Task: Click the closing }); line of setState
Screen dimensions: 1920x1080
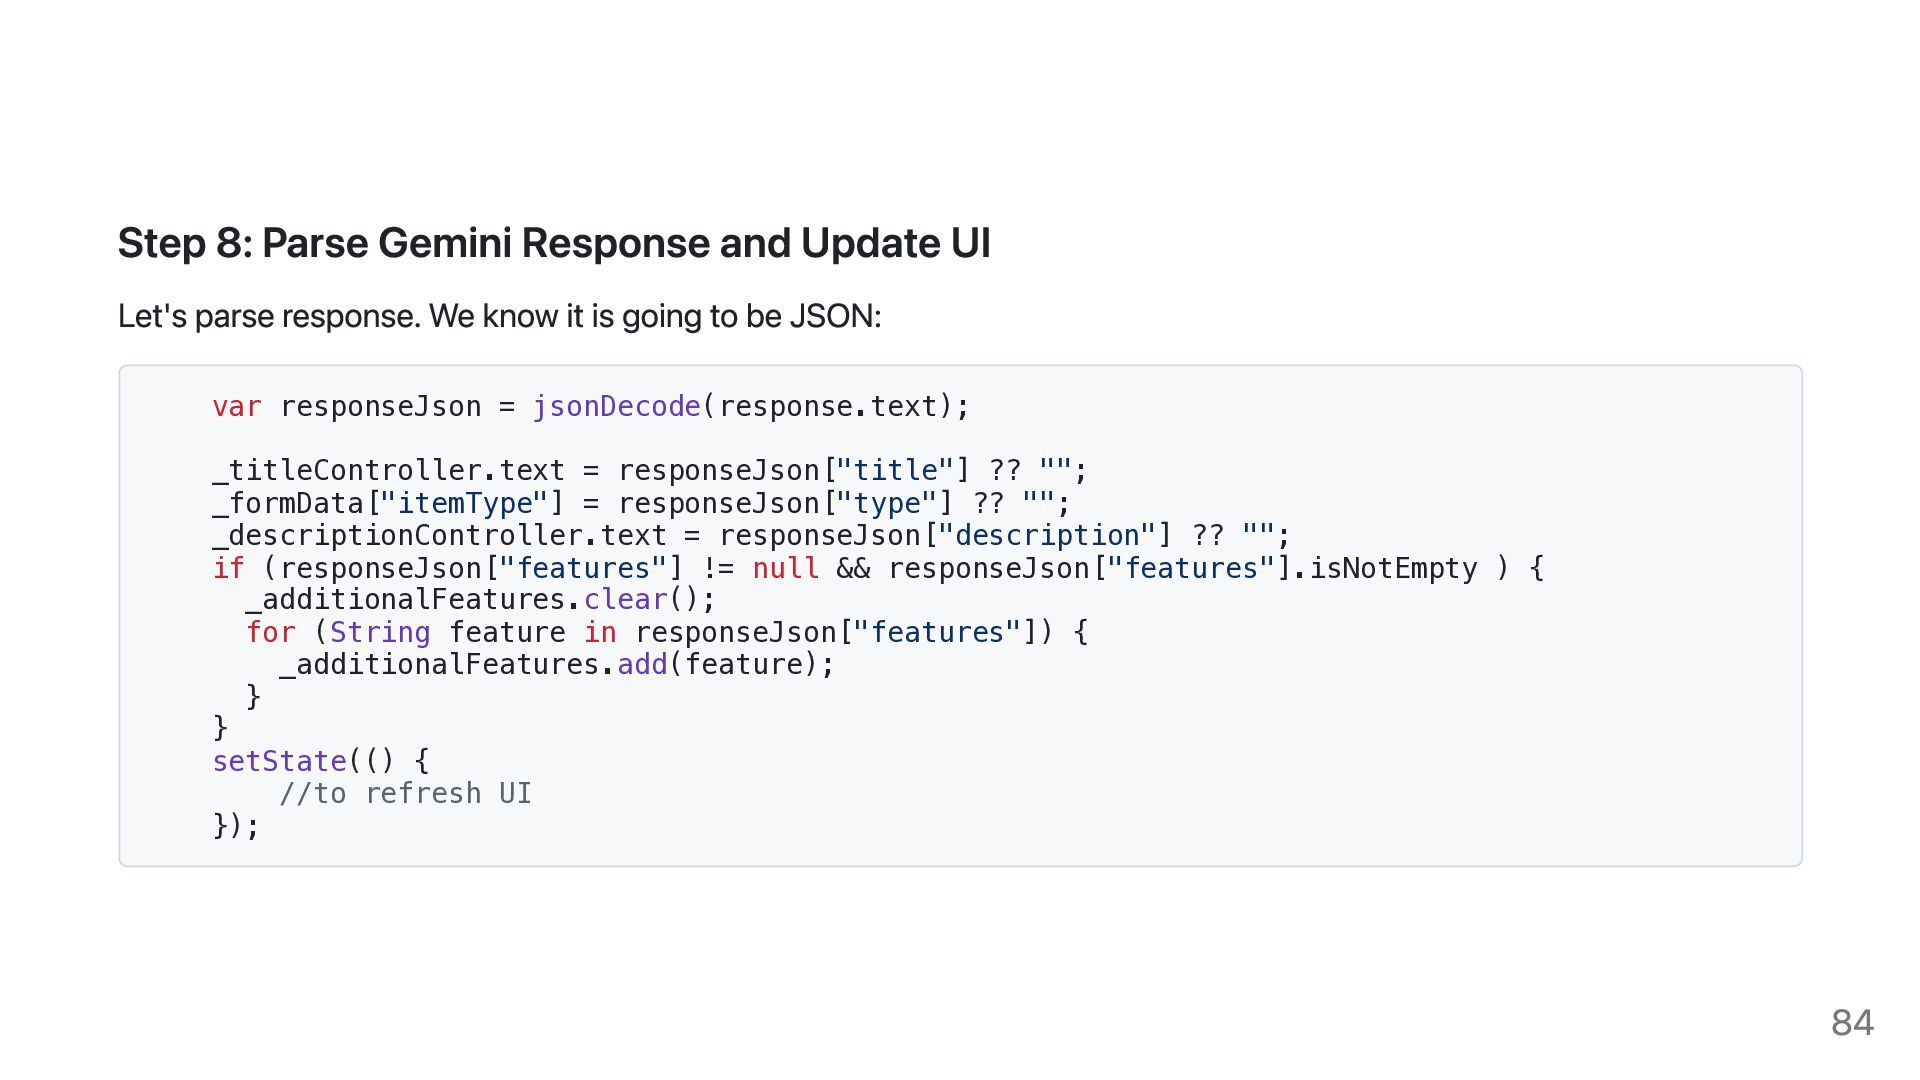Action: pyautogui.click(x=236, y=826)
